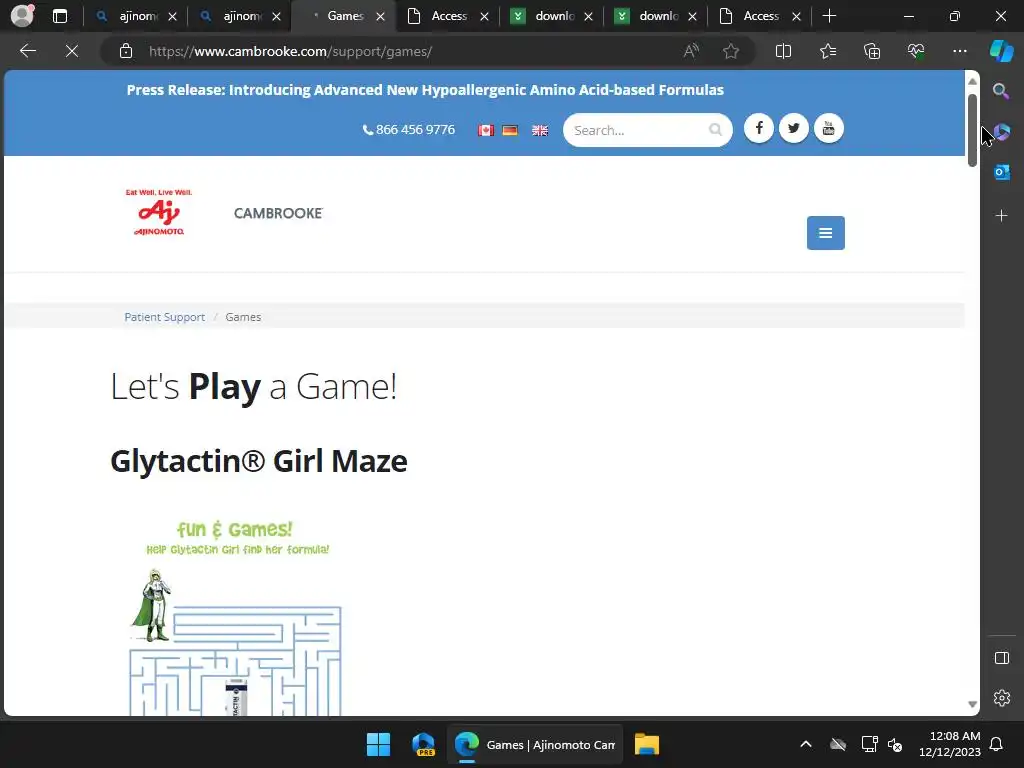
Task: Switch to first download tab
Action: click(x=552, y=16)
